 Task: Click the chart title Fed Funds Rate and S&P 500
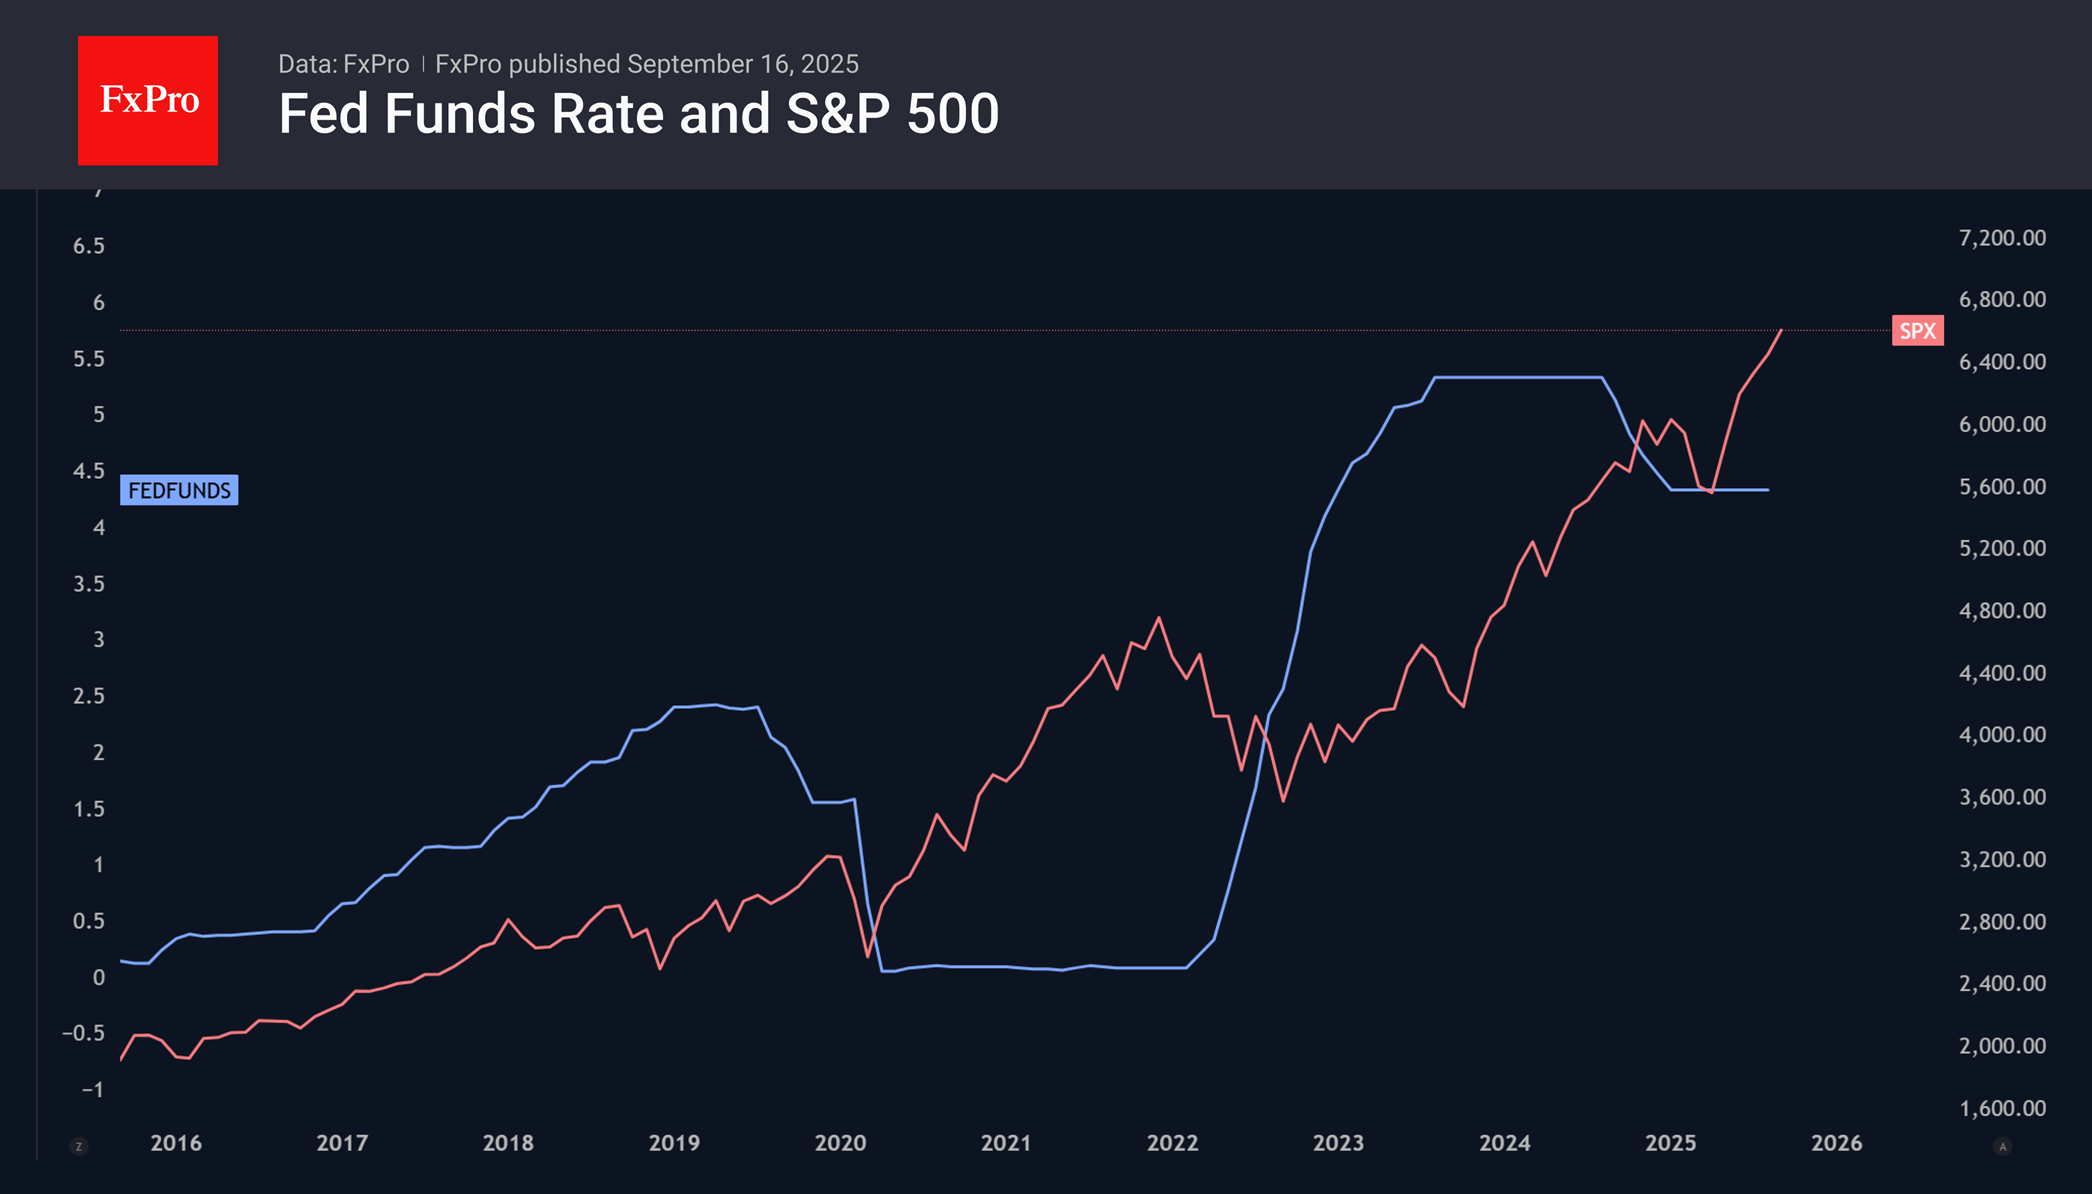pyautogui.click(x=638, y=114)
